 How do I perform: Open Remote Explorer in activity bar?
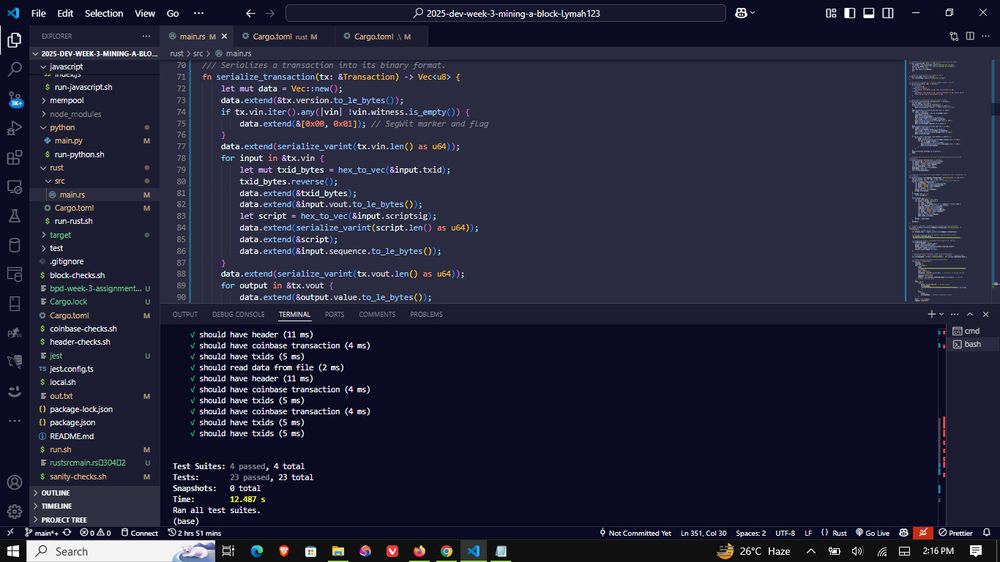click(14, 187)
